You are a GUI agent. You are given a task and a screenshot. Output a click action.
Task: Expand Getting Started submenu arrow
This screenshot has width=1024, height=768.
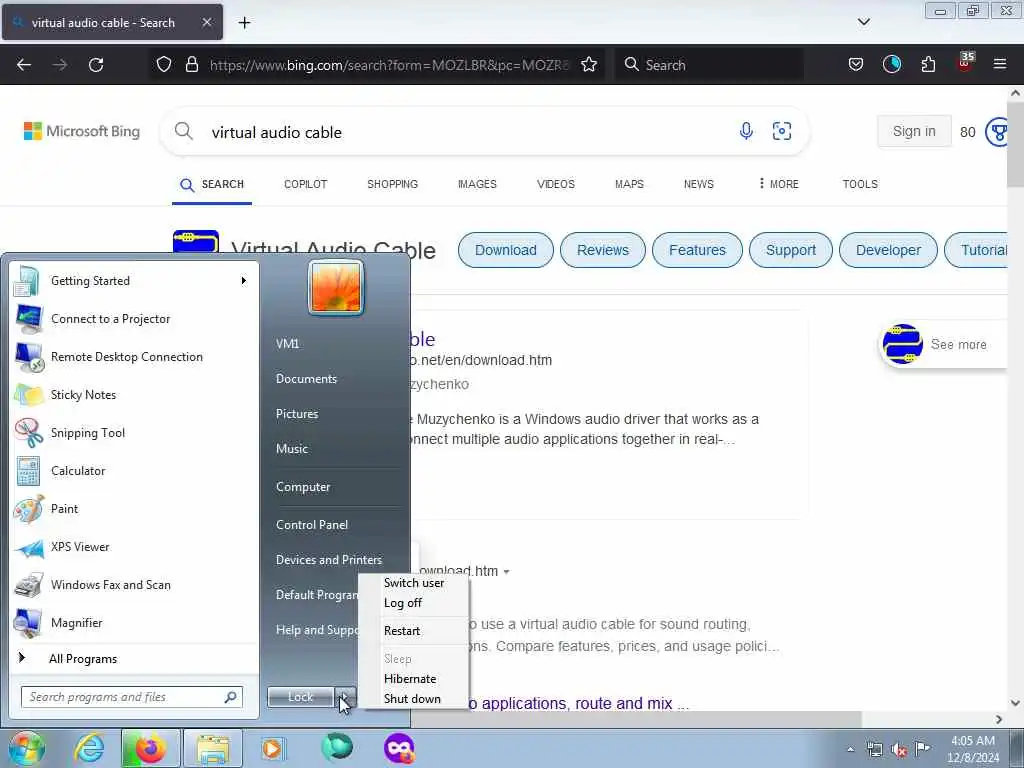tap(244, 281)
